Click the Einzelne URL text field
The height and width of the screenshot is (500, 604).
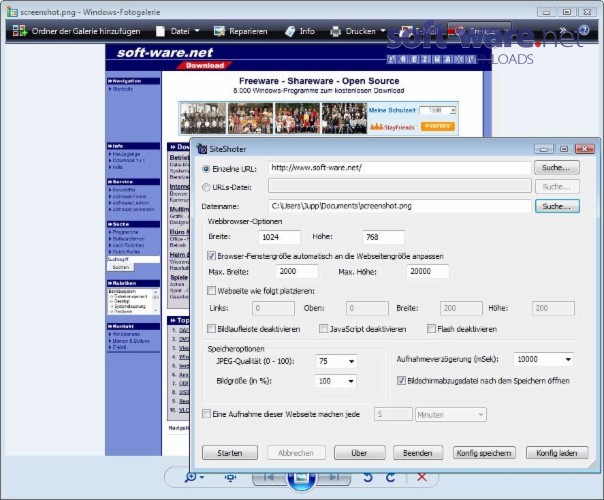(x=399, y=168)
